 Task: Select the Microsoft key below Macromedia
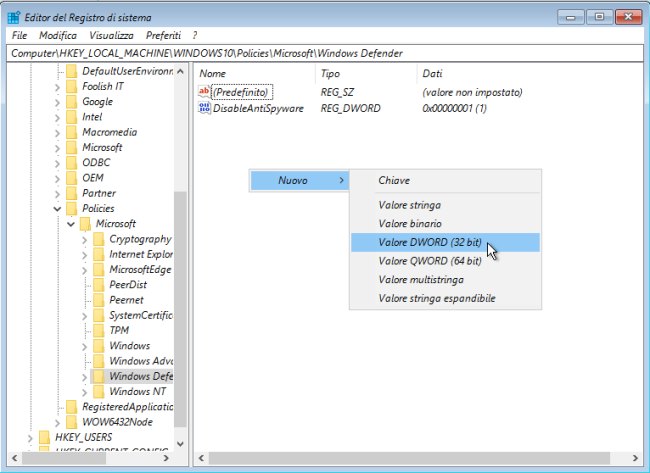(102, 148)
